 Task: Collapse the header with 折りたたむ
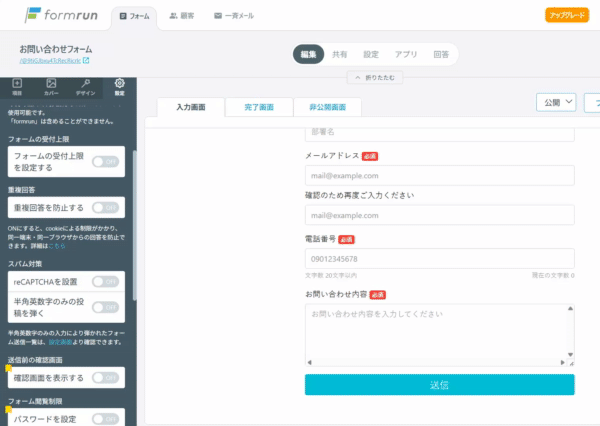[x=373, y=78]
